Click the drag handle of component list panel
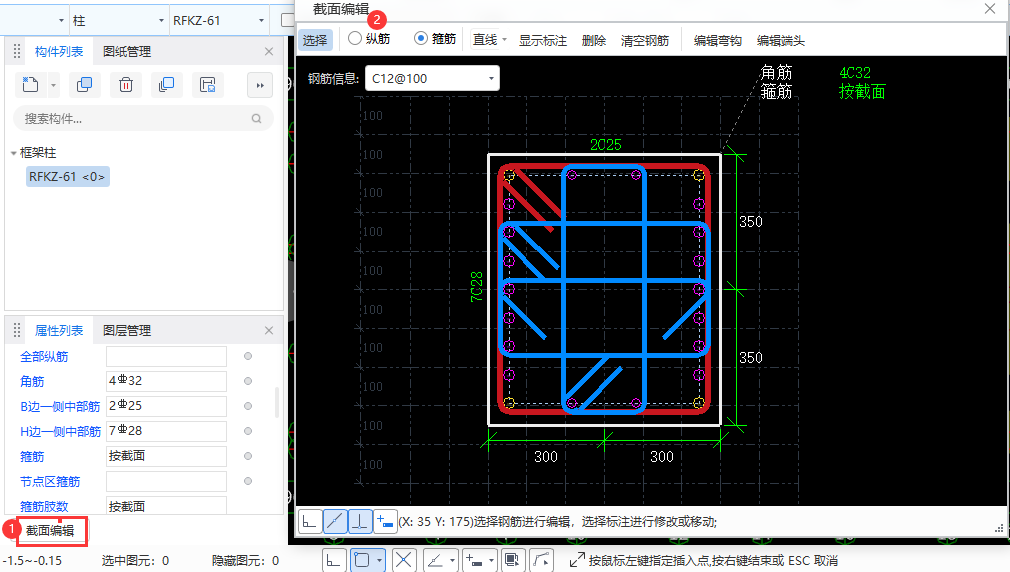 pos(17,52)
